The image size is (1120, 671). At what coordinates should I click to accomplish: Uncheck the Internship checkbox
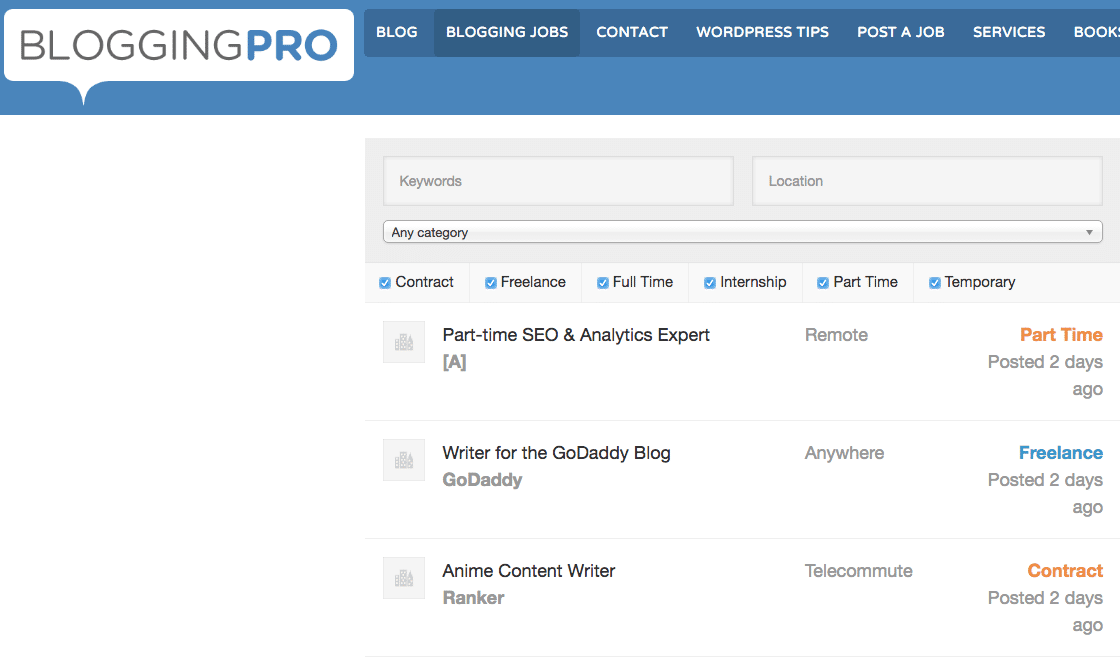click(x=710, y=283)
